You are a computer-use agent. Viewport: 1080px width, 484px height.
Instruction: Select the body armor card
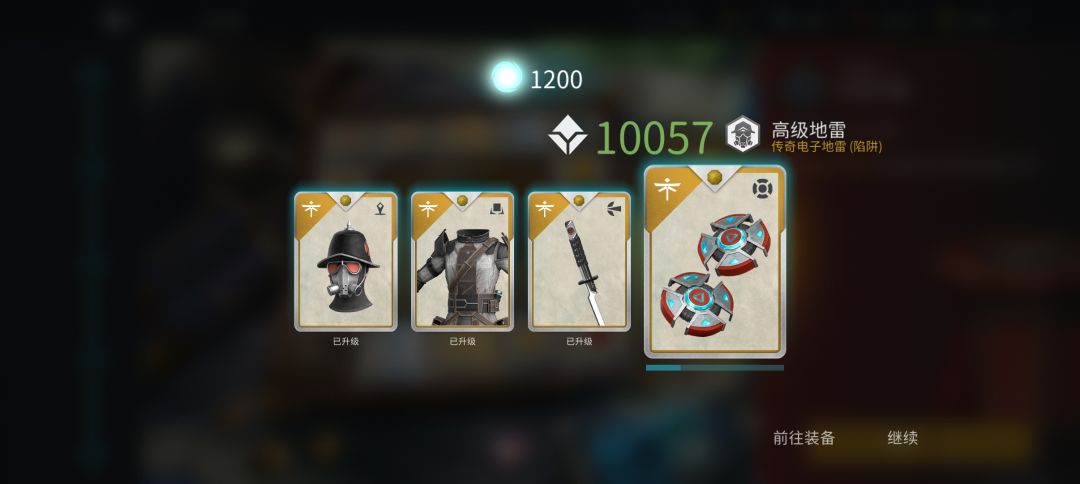(462, 261)
